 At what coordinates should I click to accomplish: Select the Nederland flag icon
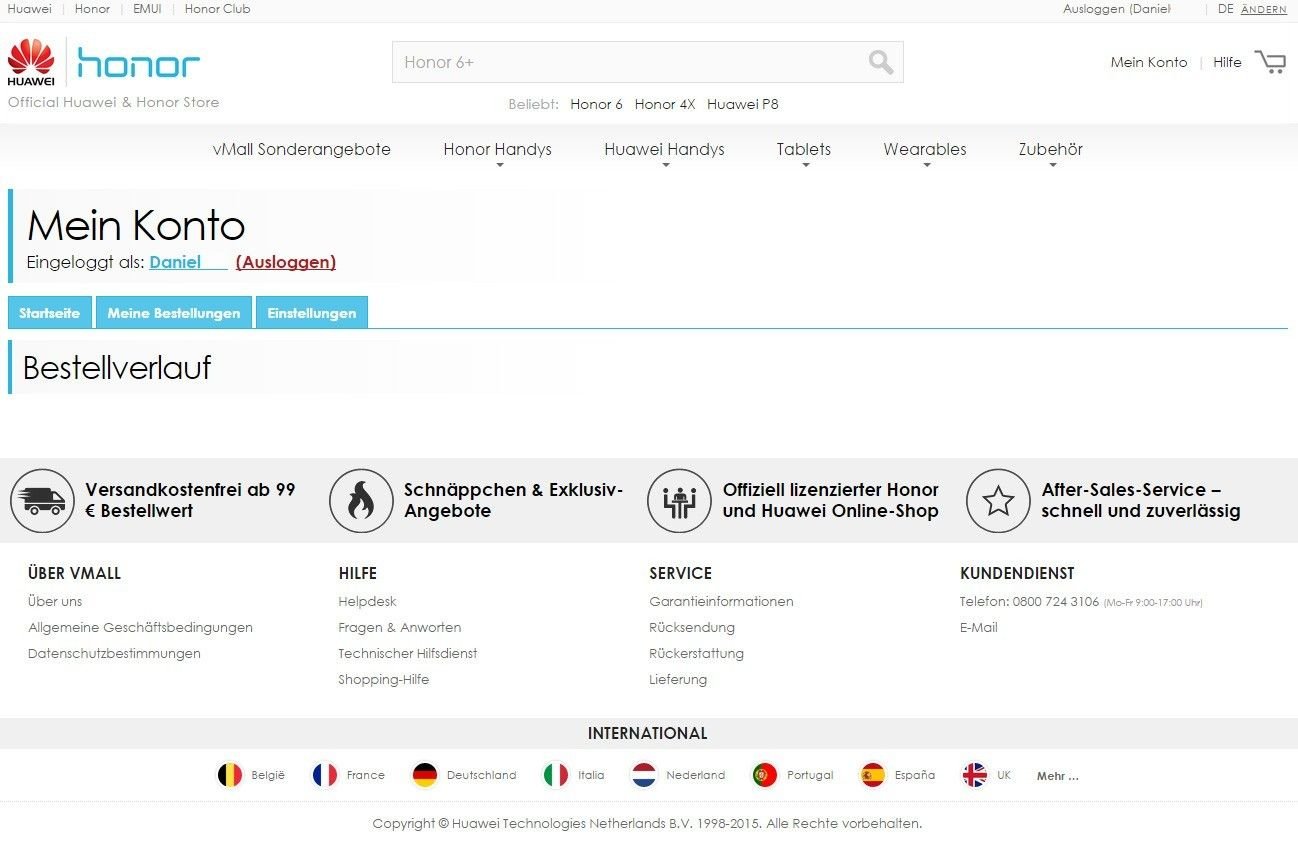[x=644, y=775]
